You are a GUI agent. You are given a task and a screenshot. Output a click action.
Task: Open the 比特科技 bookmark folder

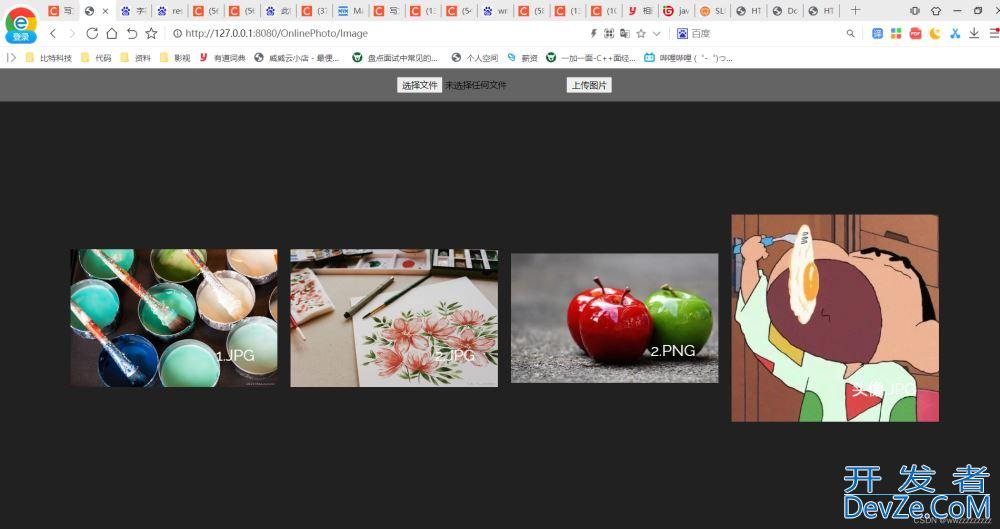[x=48, y=57]
